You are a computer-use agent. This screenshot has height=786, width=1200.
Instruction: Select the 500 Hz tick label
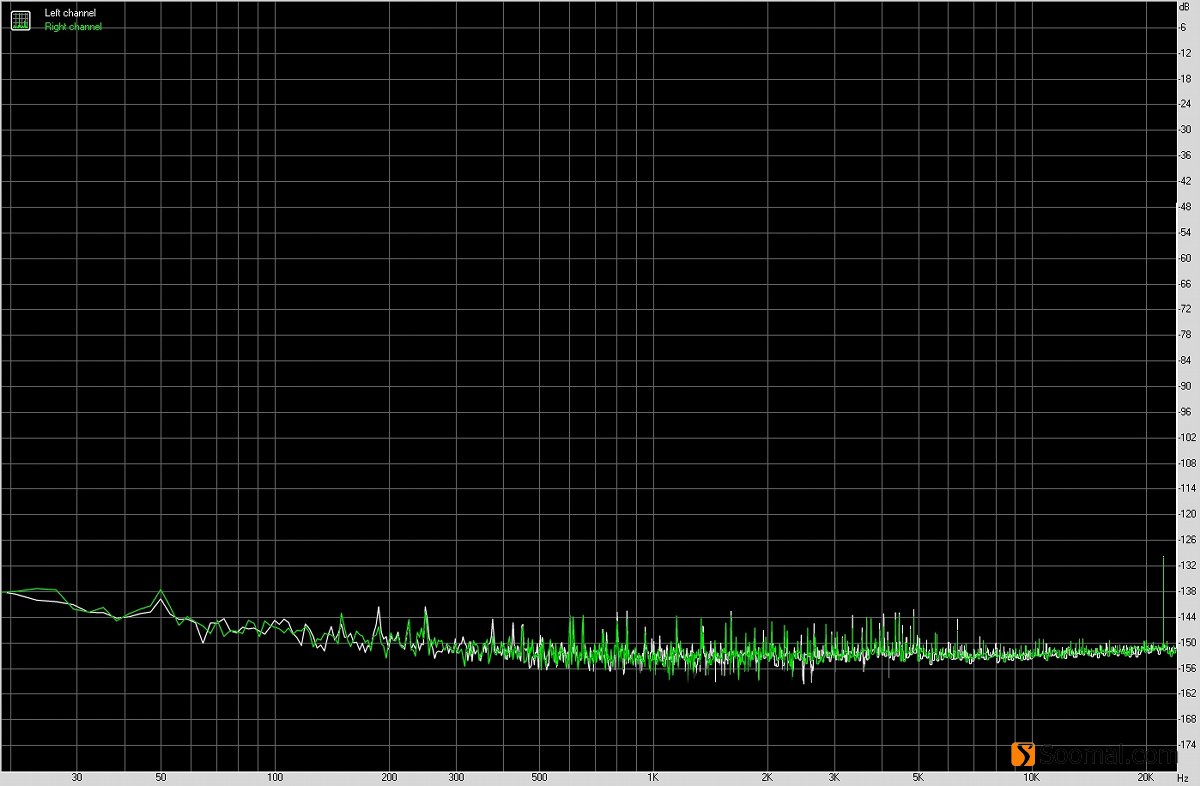tap(540, 776)
